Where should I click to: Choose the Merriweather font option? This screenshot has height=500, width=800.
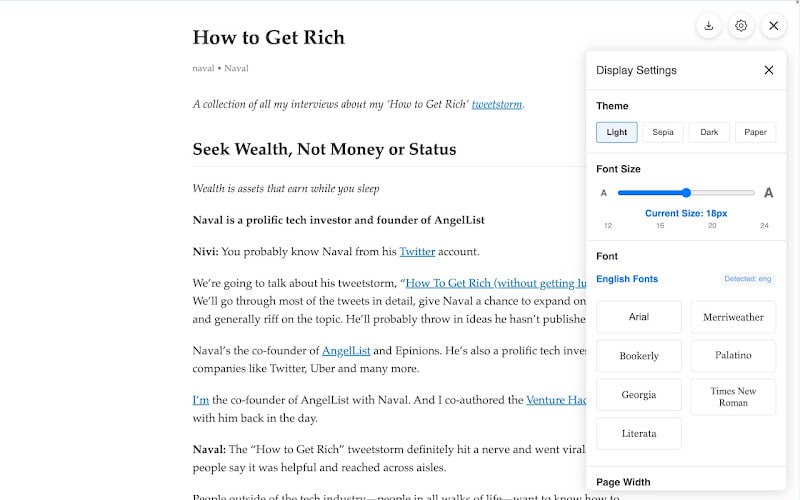tap(733, 317)
